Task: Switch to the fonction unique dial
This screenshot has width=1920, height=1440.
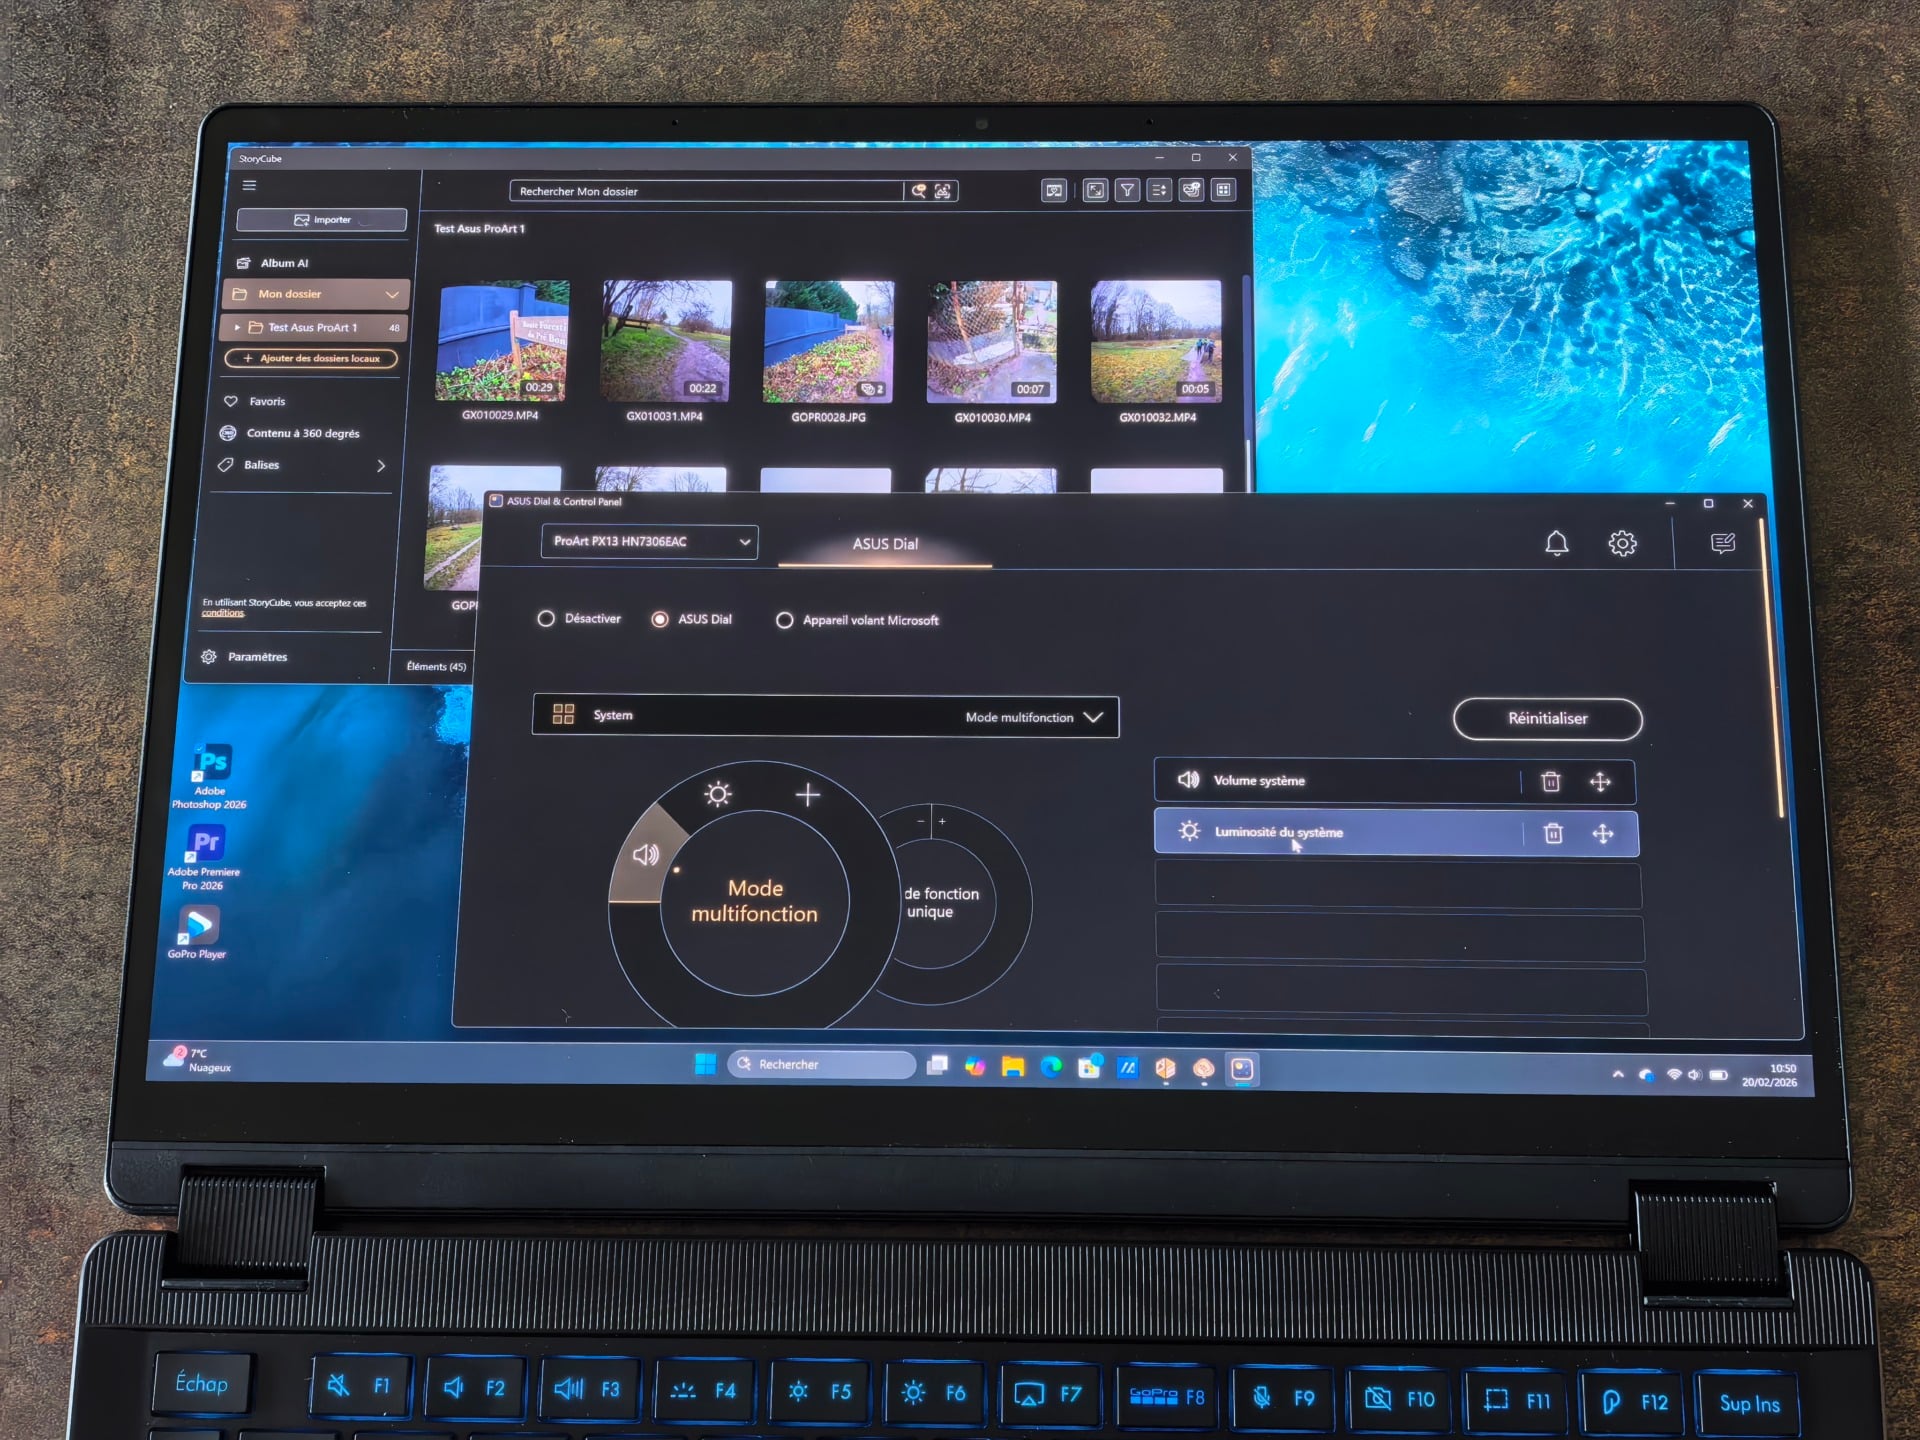Action: 942,902
